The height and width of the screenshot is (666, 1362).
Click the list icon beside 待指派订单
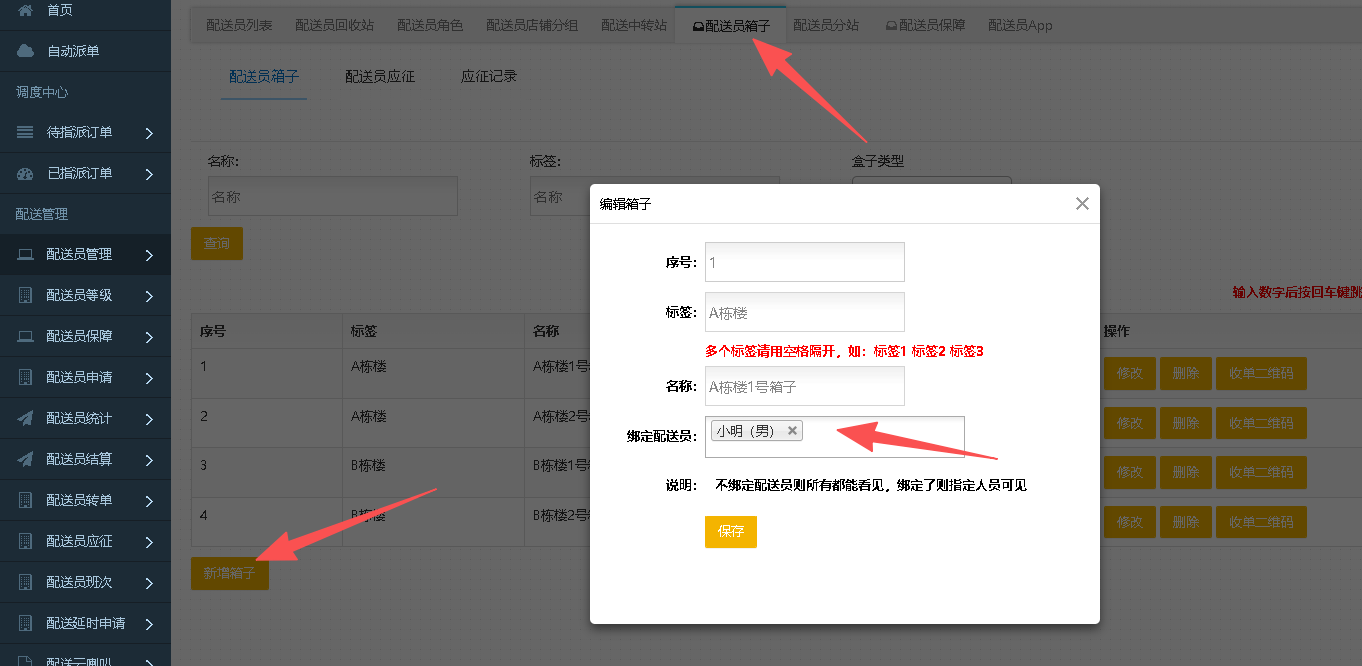point(25,132)
